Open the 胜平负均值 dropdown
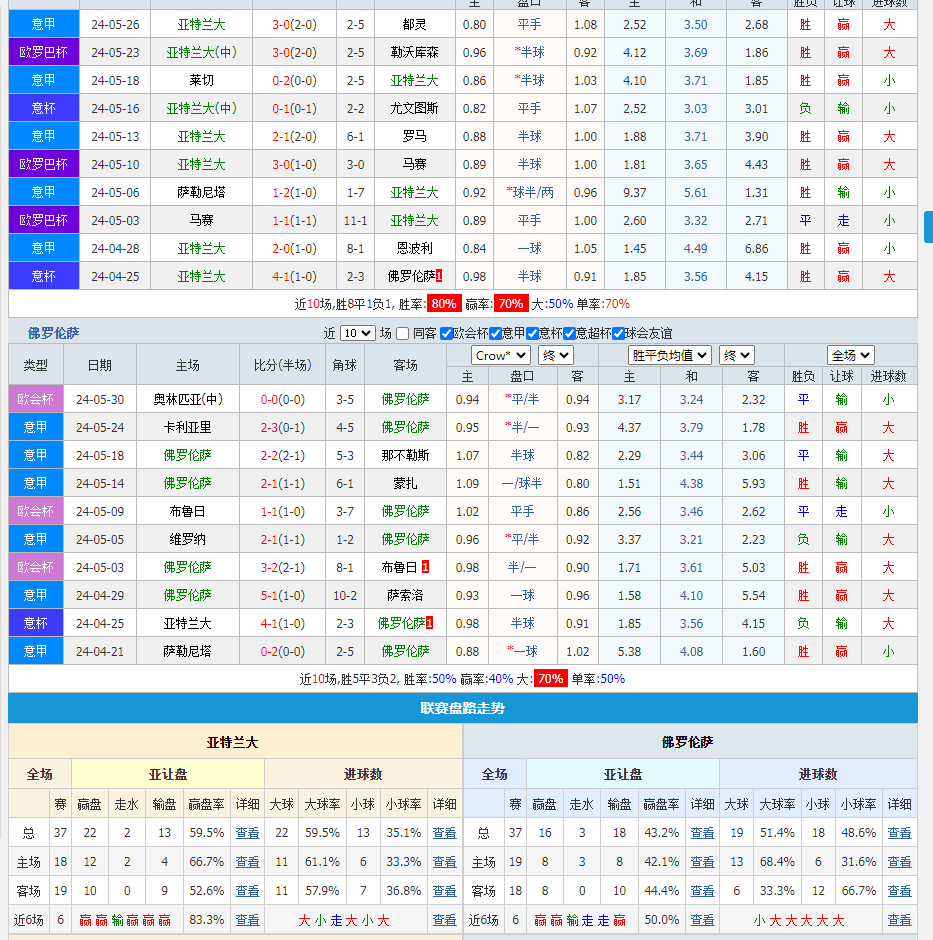This screenshot has height=940, width=933. (669, 355)
